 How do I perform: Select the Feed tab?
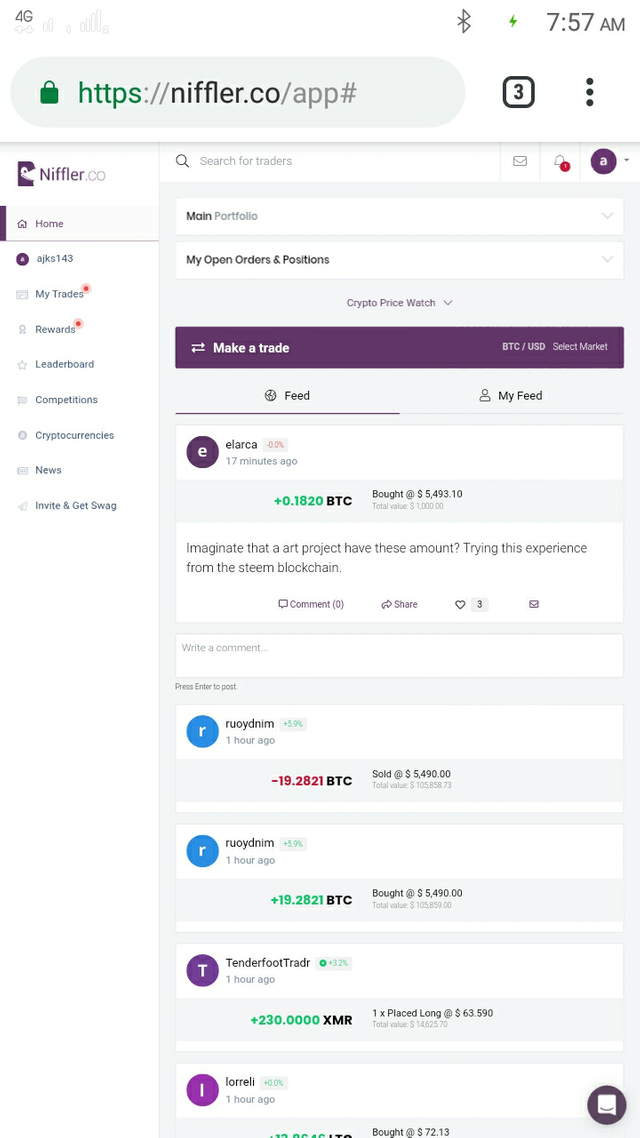[287, 396]
